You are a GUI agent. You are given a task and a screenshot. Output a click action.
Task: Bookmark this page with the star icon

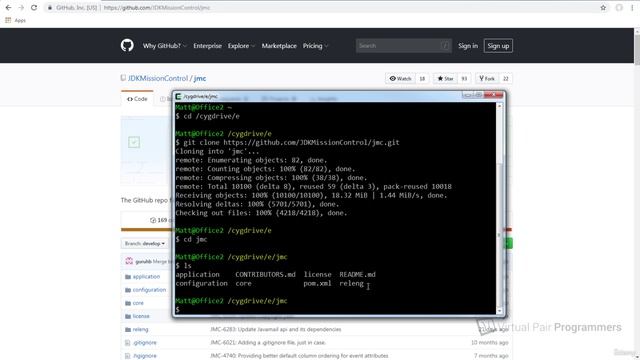pyautogui.click(x=603, y=7)
